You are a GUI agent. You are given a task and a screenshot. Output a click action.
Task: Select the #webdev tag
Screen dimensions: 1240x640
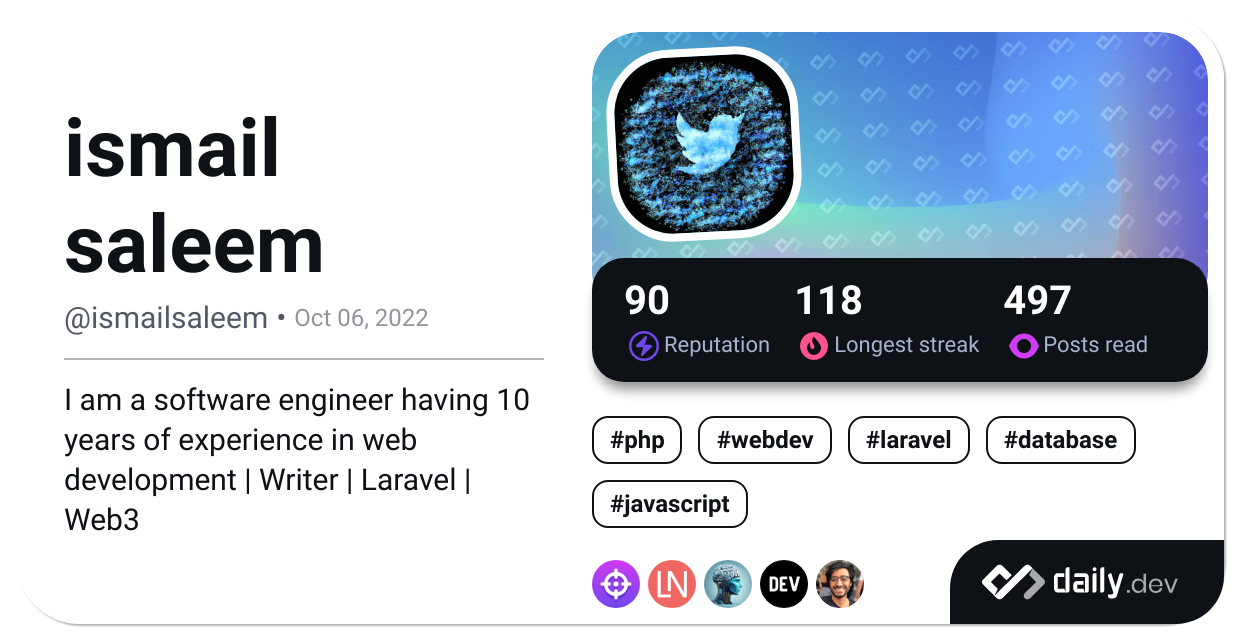click(x=765, y=440)
